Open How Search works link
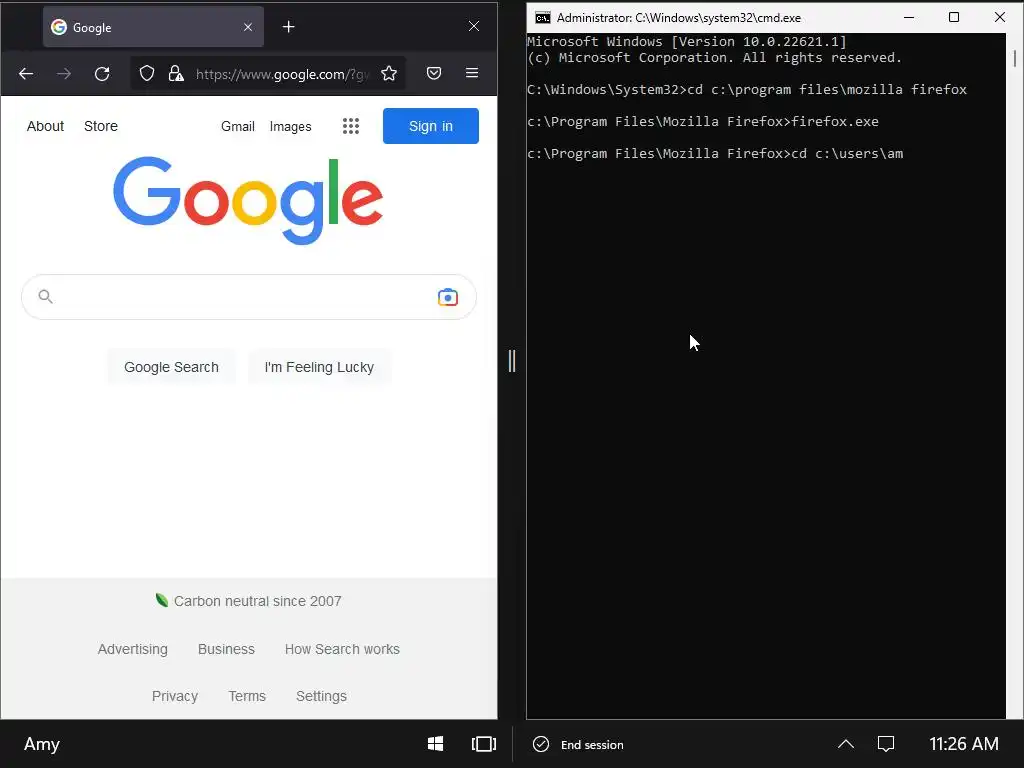Image resolution: width=1024 pixels, height=768 pixels. [x=342, y=649]
